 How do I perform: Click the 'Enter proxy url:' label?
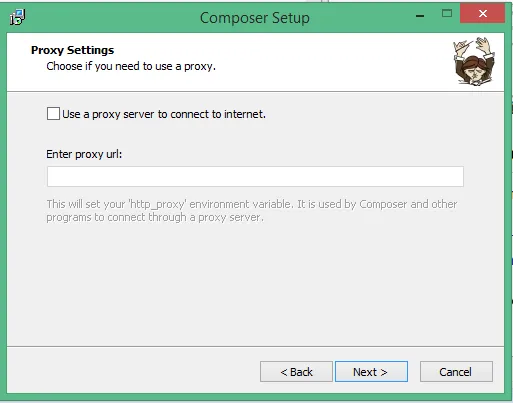pyautogui.click(x=84, y=154)
